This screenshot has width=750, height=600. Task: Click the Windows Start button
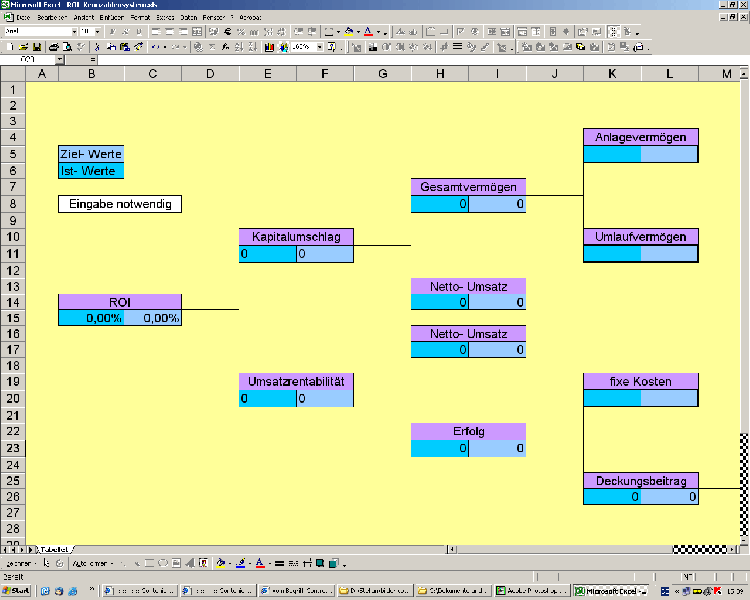(x=16, y=591)
